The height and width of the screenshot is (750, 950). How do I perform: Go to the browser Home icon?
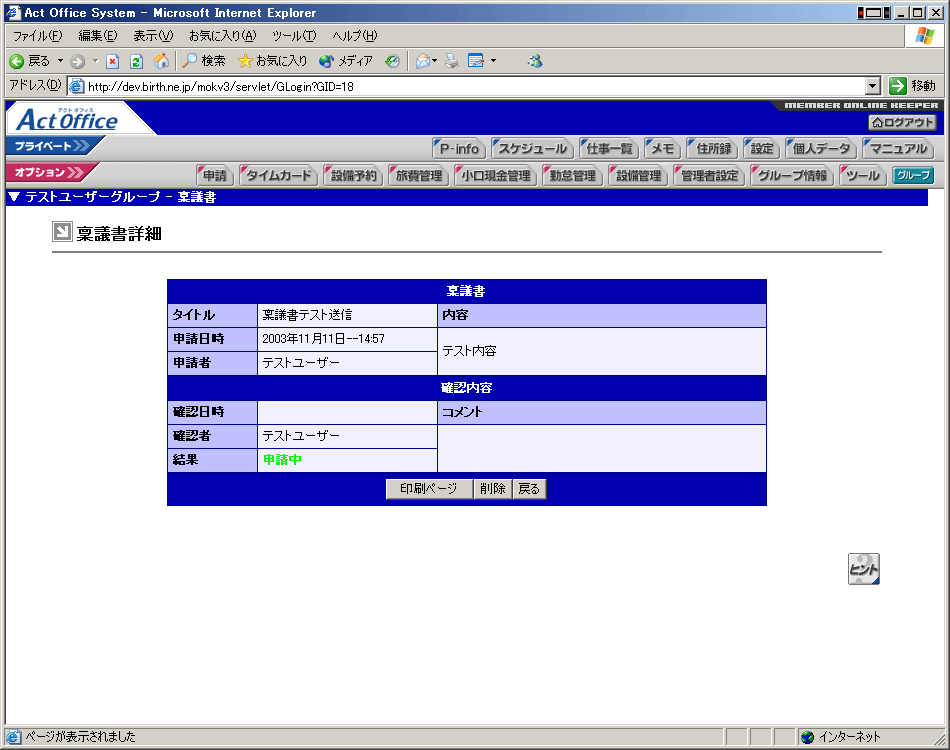coord(161,61)
